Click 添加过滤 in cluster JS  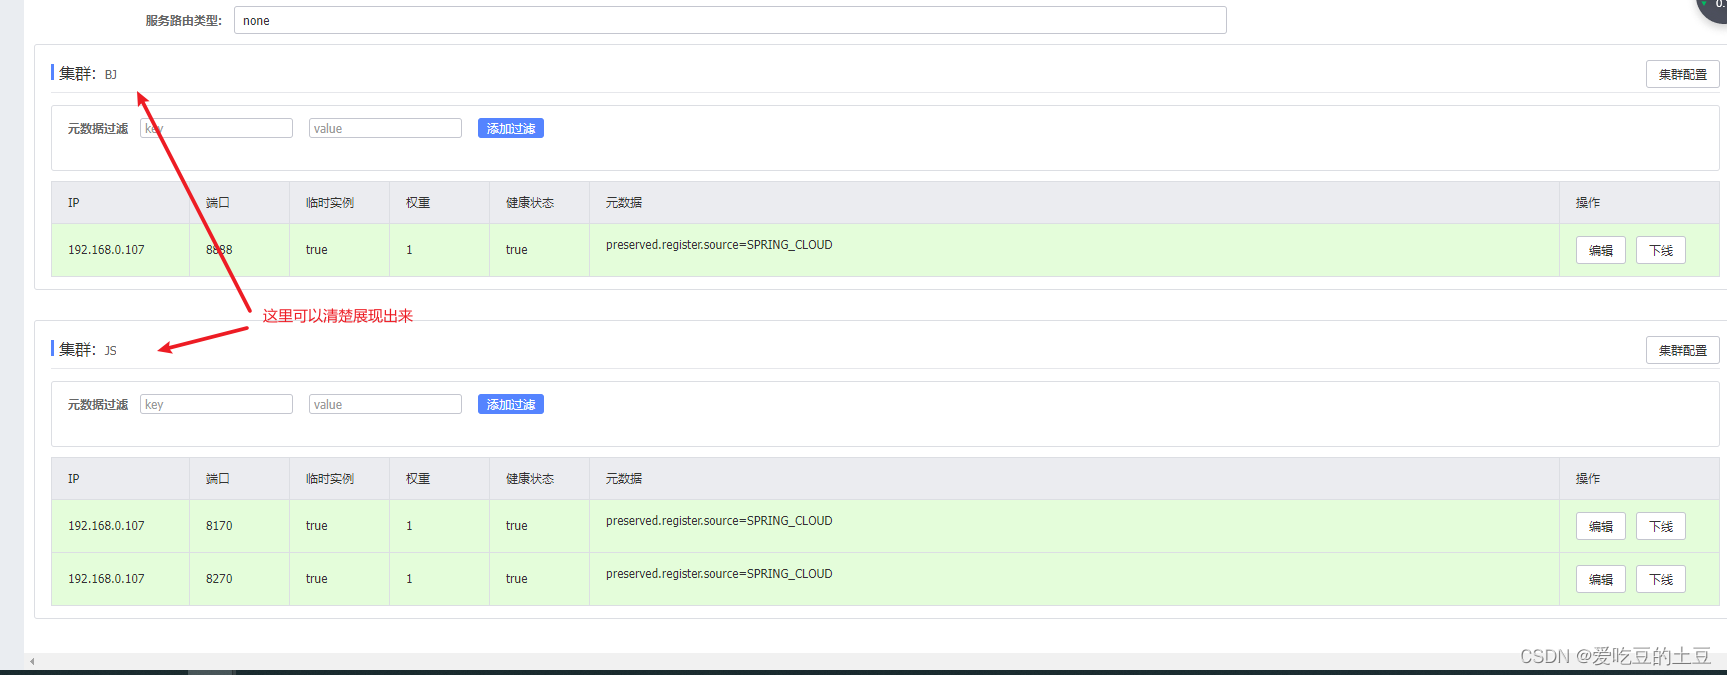pos(511,404)
